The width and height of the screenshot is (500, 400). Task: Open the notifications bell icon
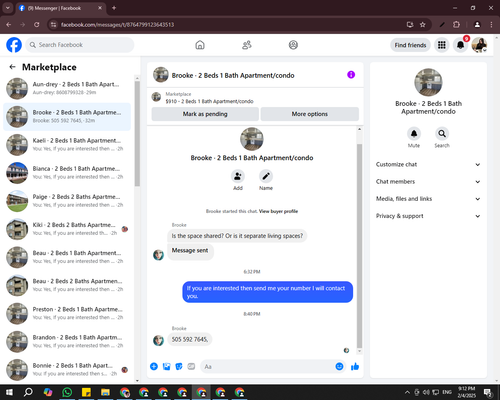point(460,45)
